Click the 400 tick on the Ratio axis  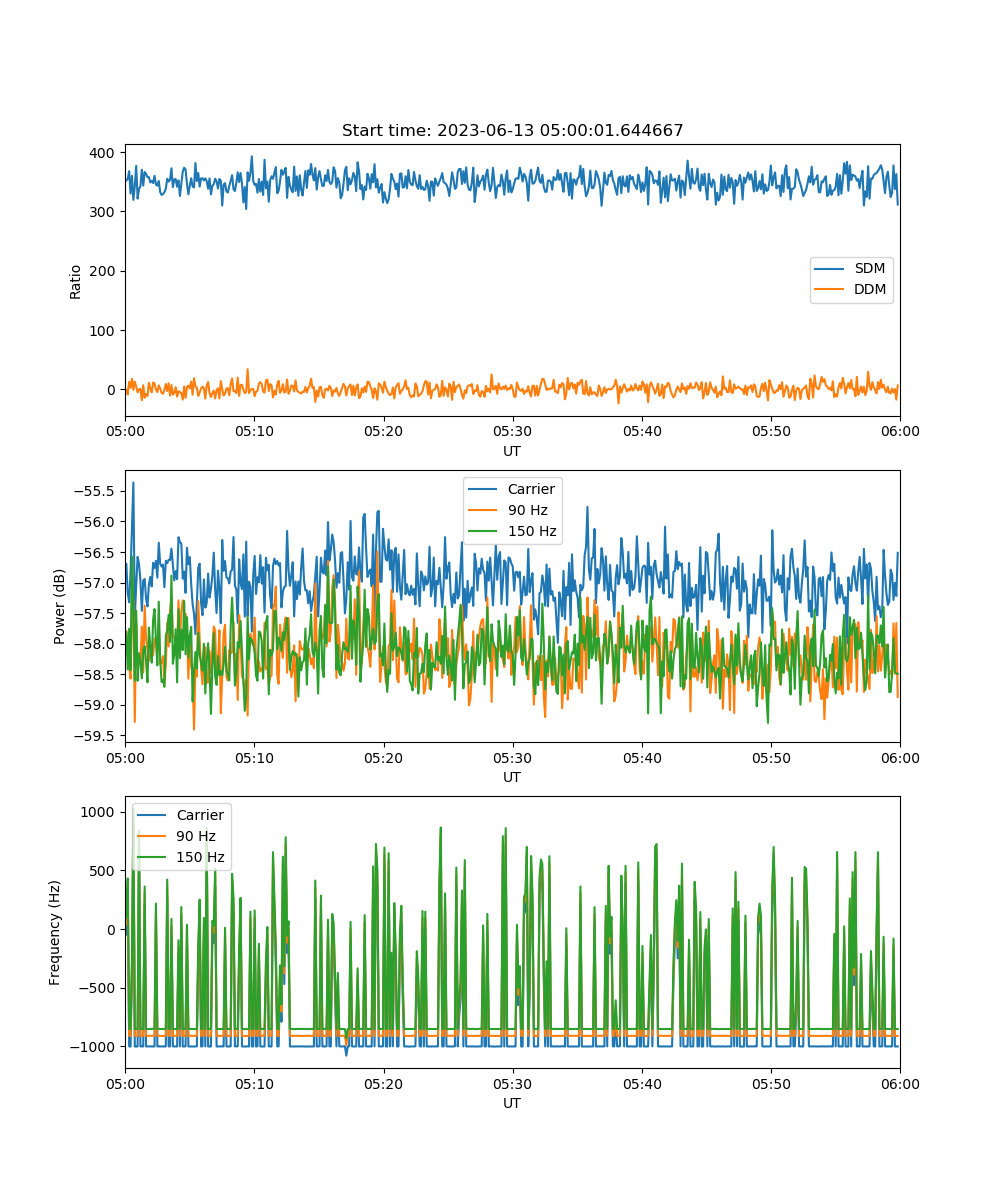click(104, 153)
